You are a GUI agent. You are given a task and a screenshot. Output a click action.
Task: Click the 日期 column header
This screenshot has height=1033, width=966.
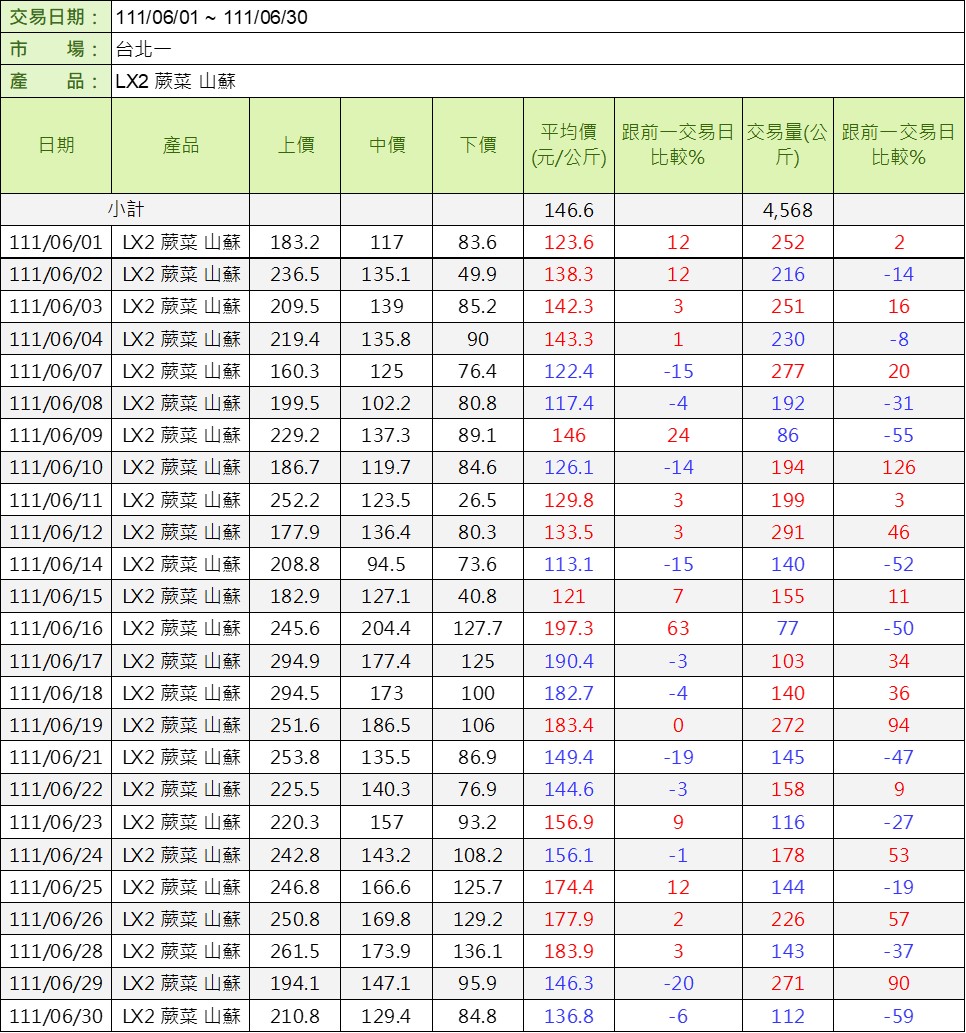tap(56, 145)
